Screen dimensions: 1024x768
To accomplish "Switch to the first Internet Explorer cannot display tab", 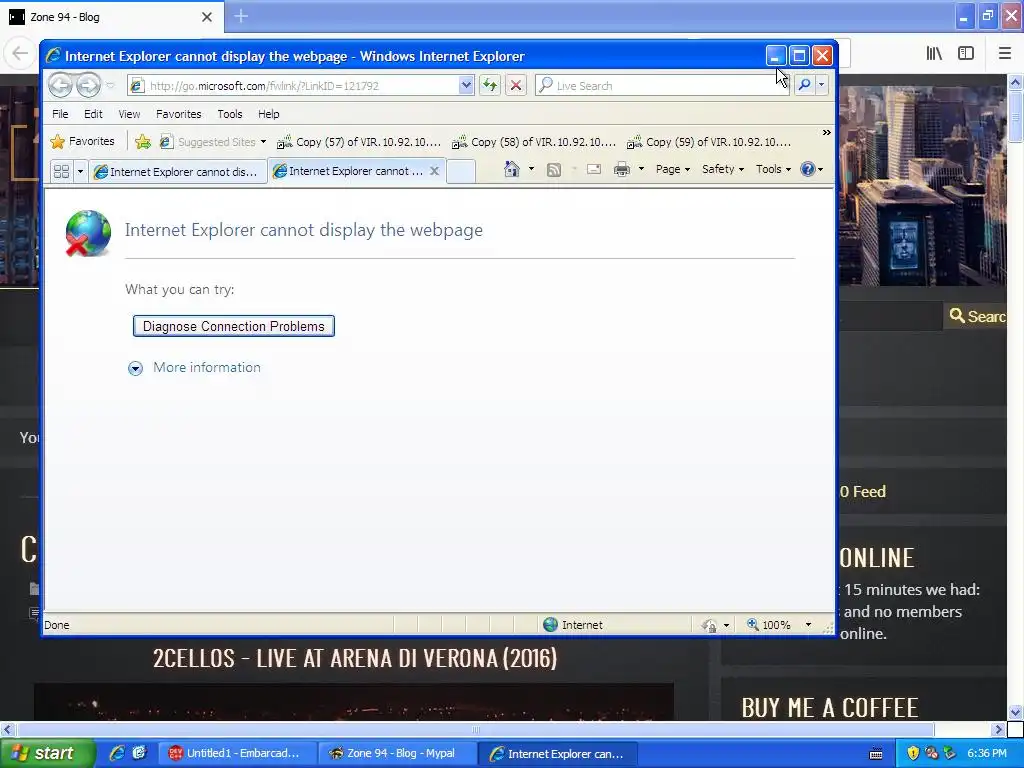I will pyautogui.click(x=178, y=172).
